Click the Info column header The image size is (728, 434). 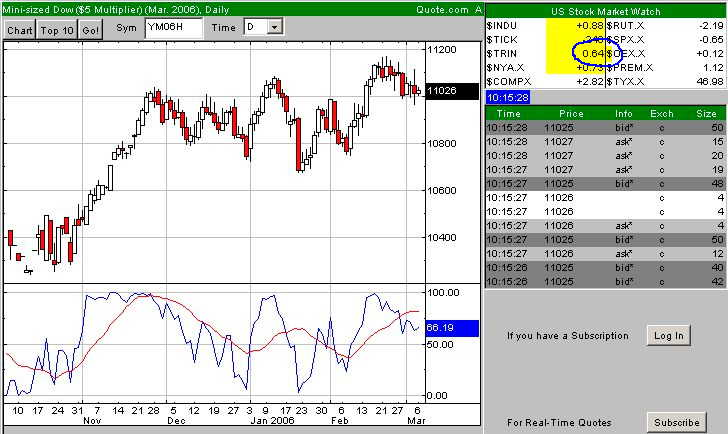(624, 114)
